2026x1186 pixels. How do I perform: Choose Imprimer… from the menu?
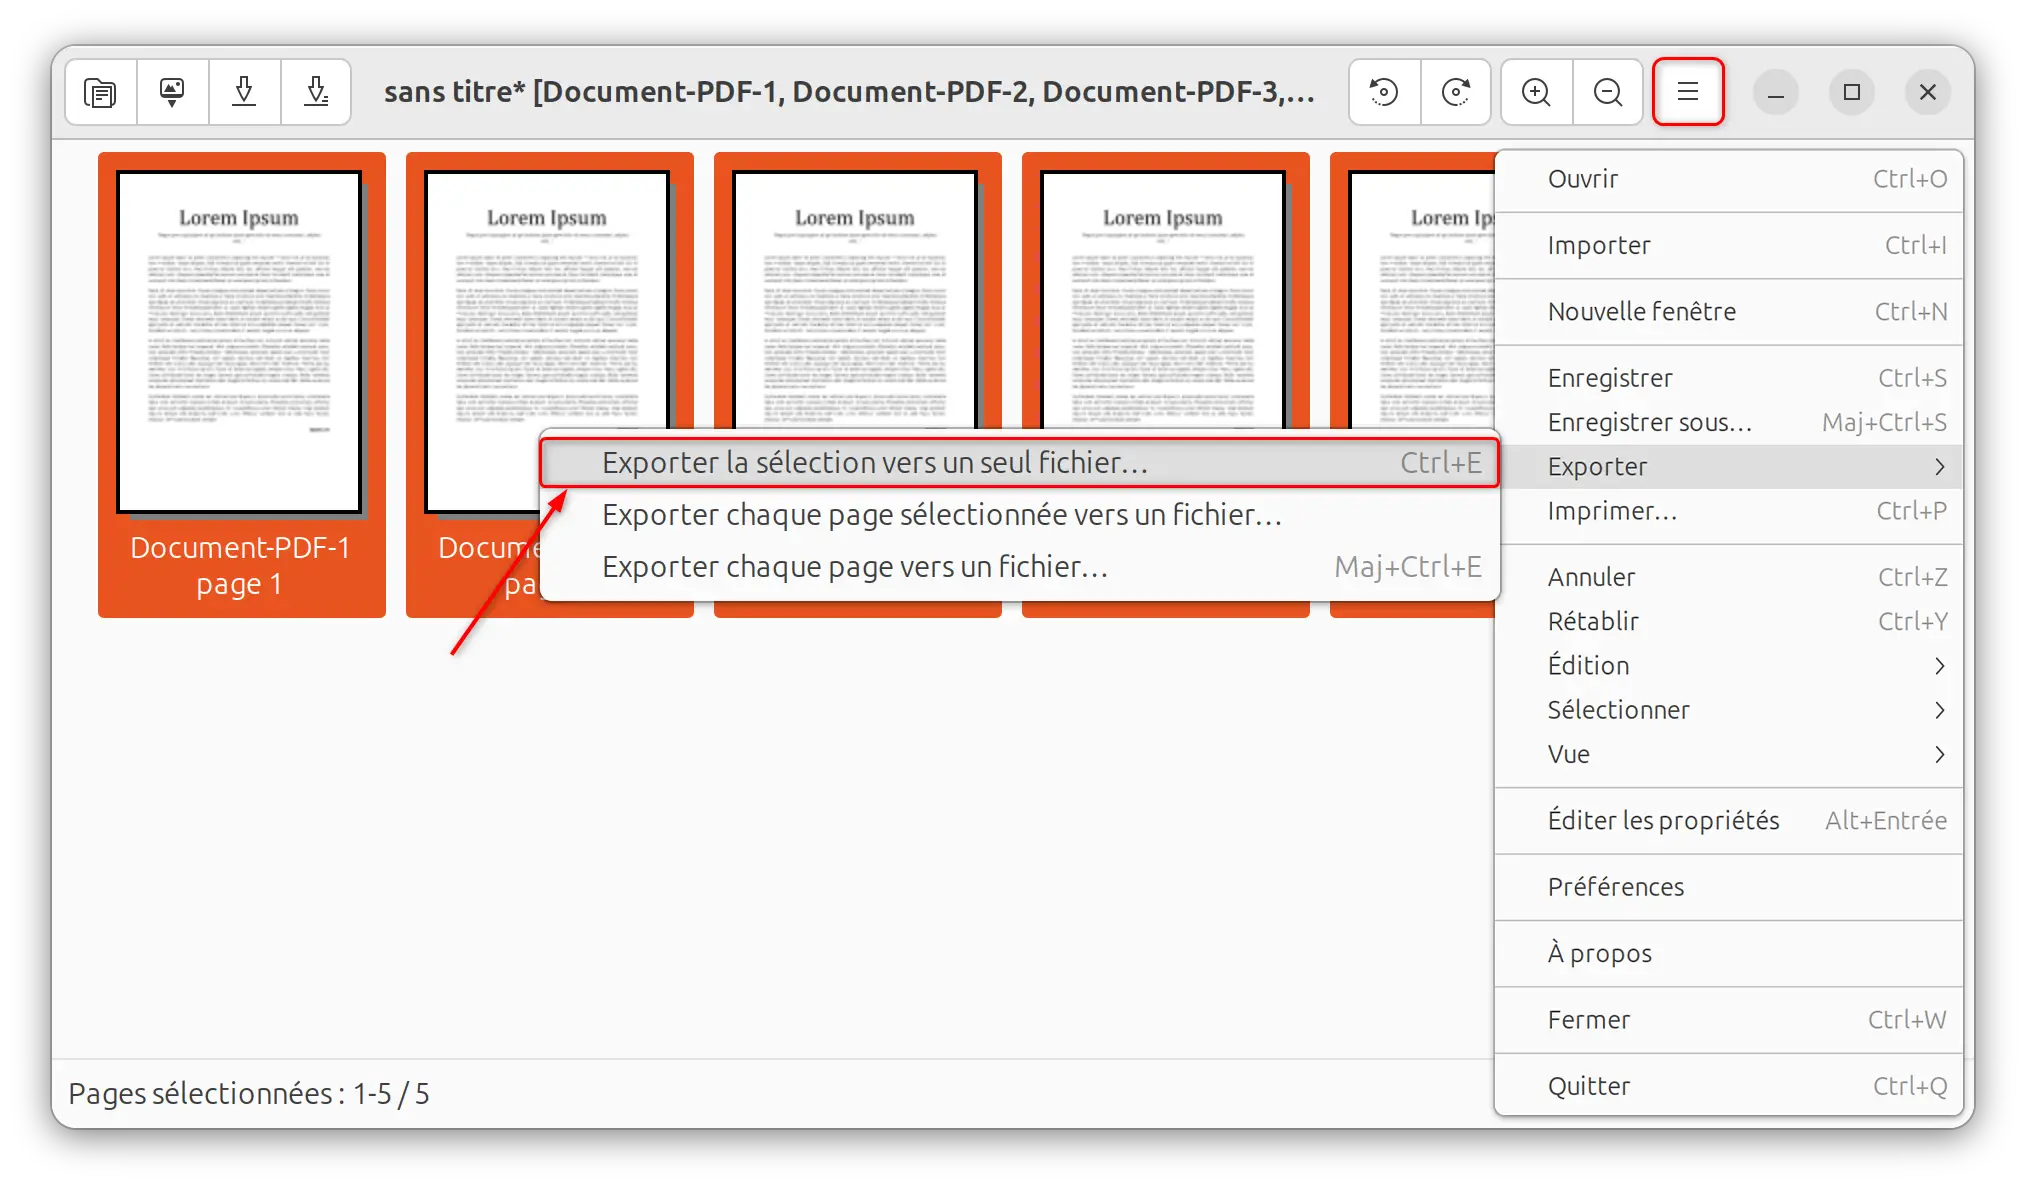1729,511
